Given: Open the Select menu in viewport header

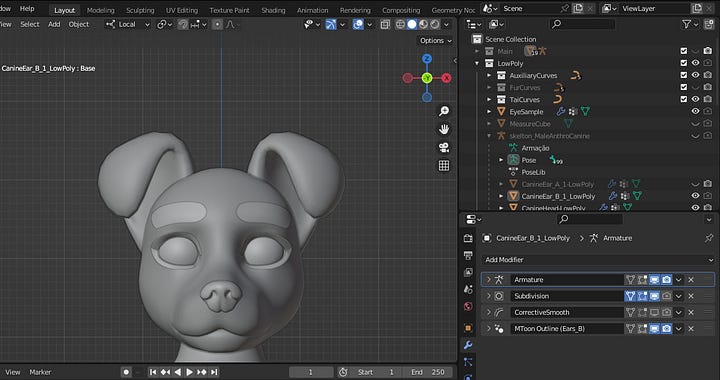Looking at the screenshot, I should (x=30, y=24).
